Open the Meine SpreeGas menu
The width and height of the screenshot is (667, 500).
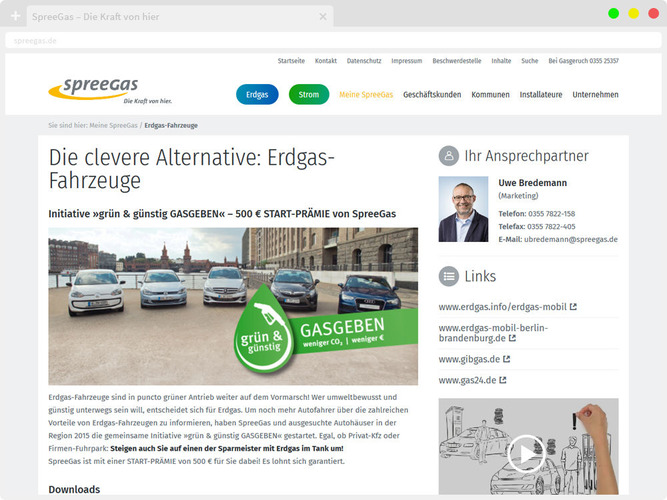click(x=366, y=95)
